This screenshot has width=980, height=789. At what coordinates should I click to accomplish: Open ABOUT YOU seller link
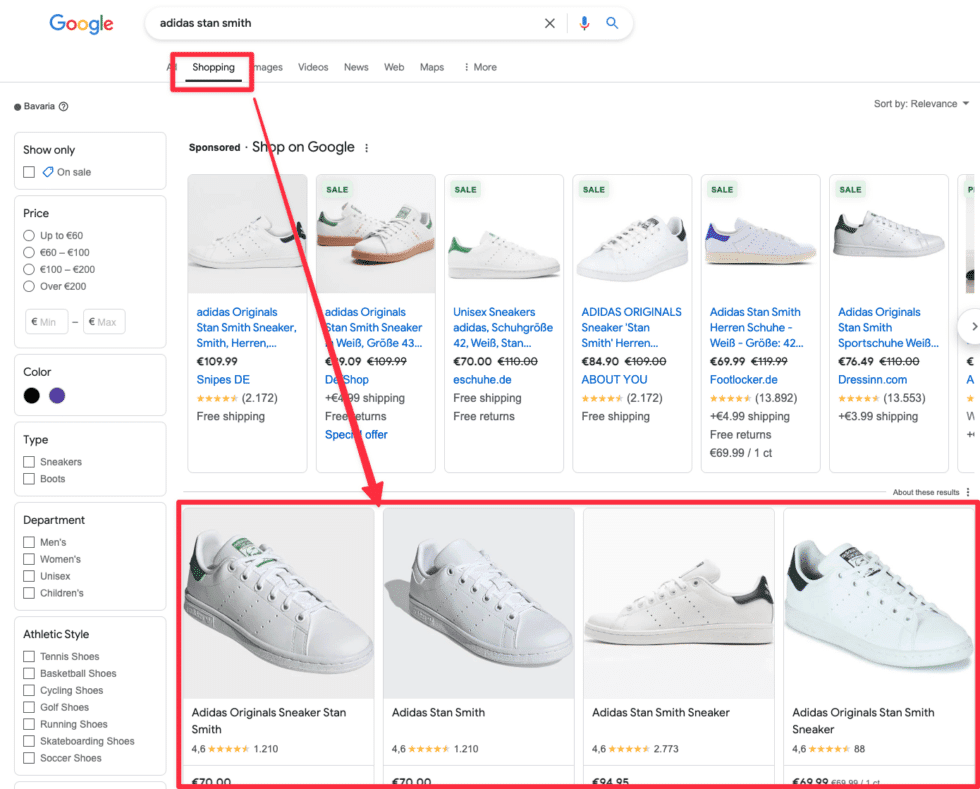614,379
